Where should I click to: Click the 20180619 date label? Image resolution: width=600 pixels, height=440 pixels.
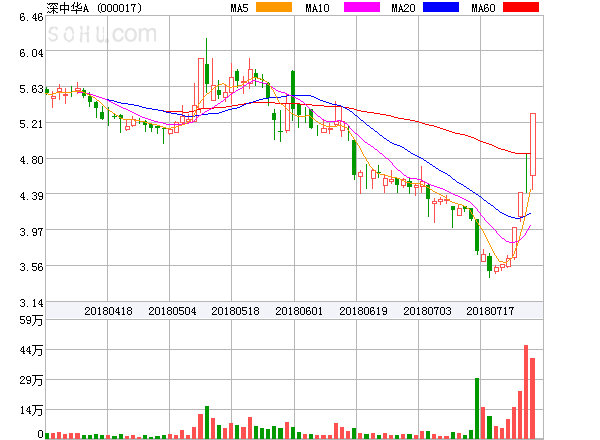pos(363,311)
